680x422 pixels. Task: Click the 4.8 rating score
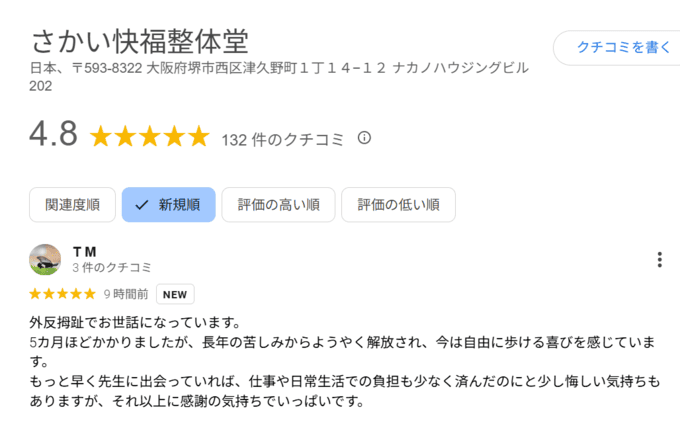pos(53,134)
